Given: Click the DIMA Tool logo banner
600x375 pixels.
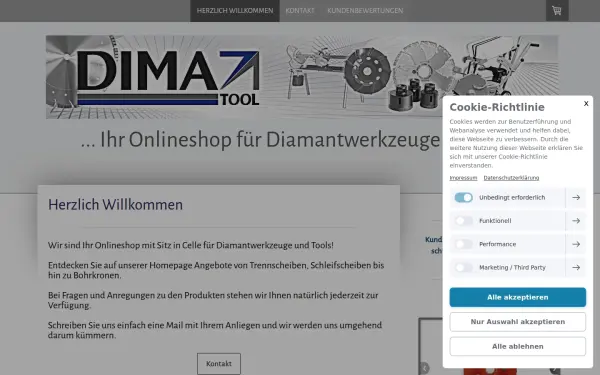Looking at the screenshot, I should [x=302, y=77].
